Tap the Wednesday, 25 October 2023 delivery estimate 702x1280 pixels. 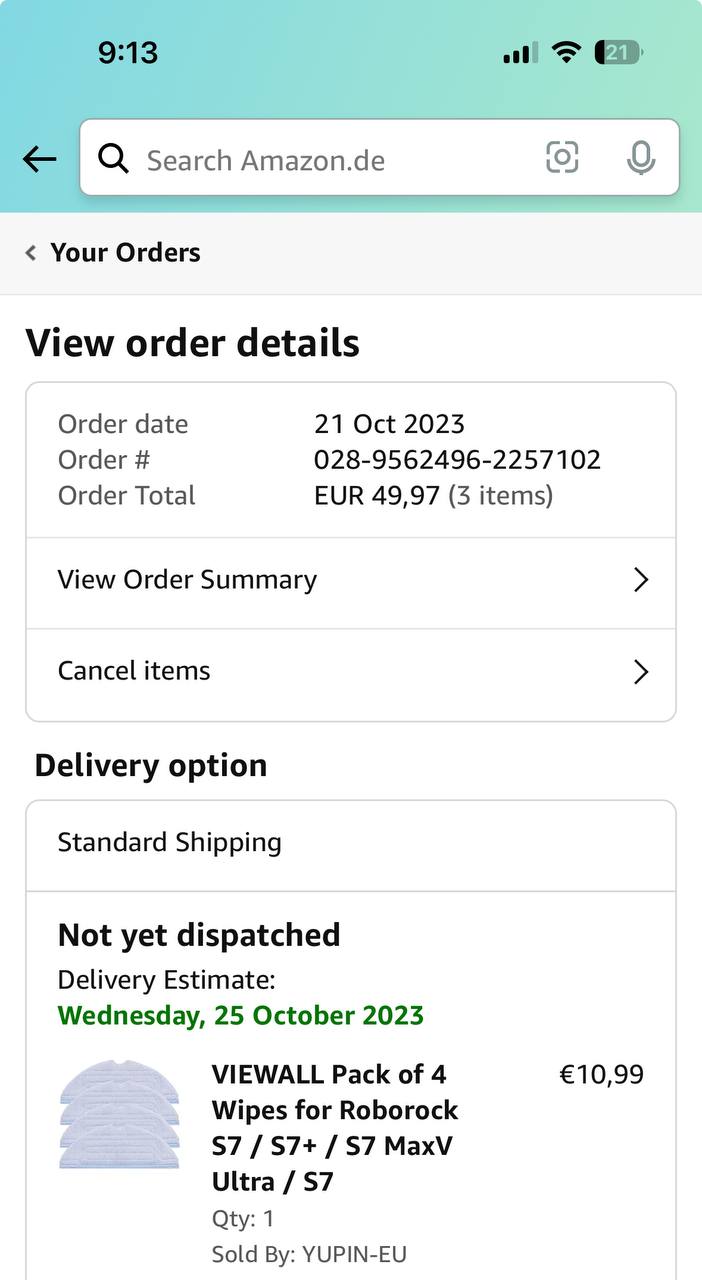point(240,1016)
